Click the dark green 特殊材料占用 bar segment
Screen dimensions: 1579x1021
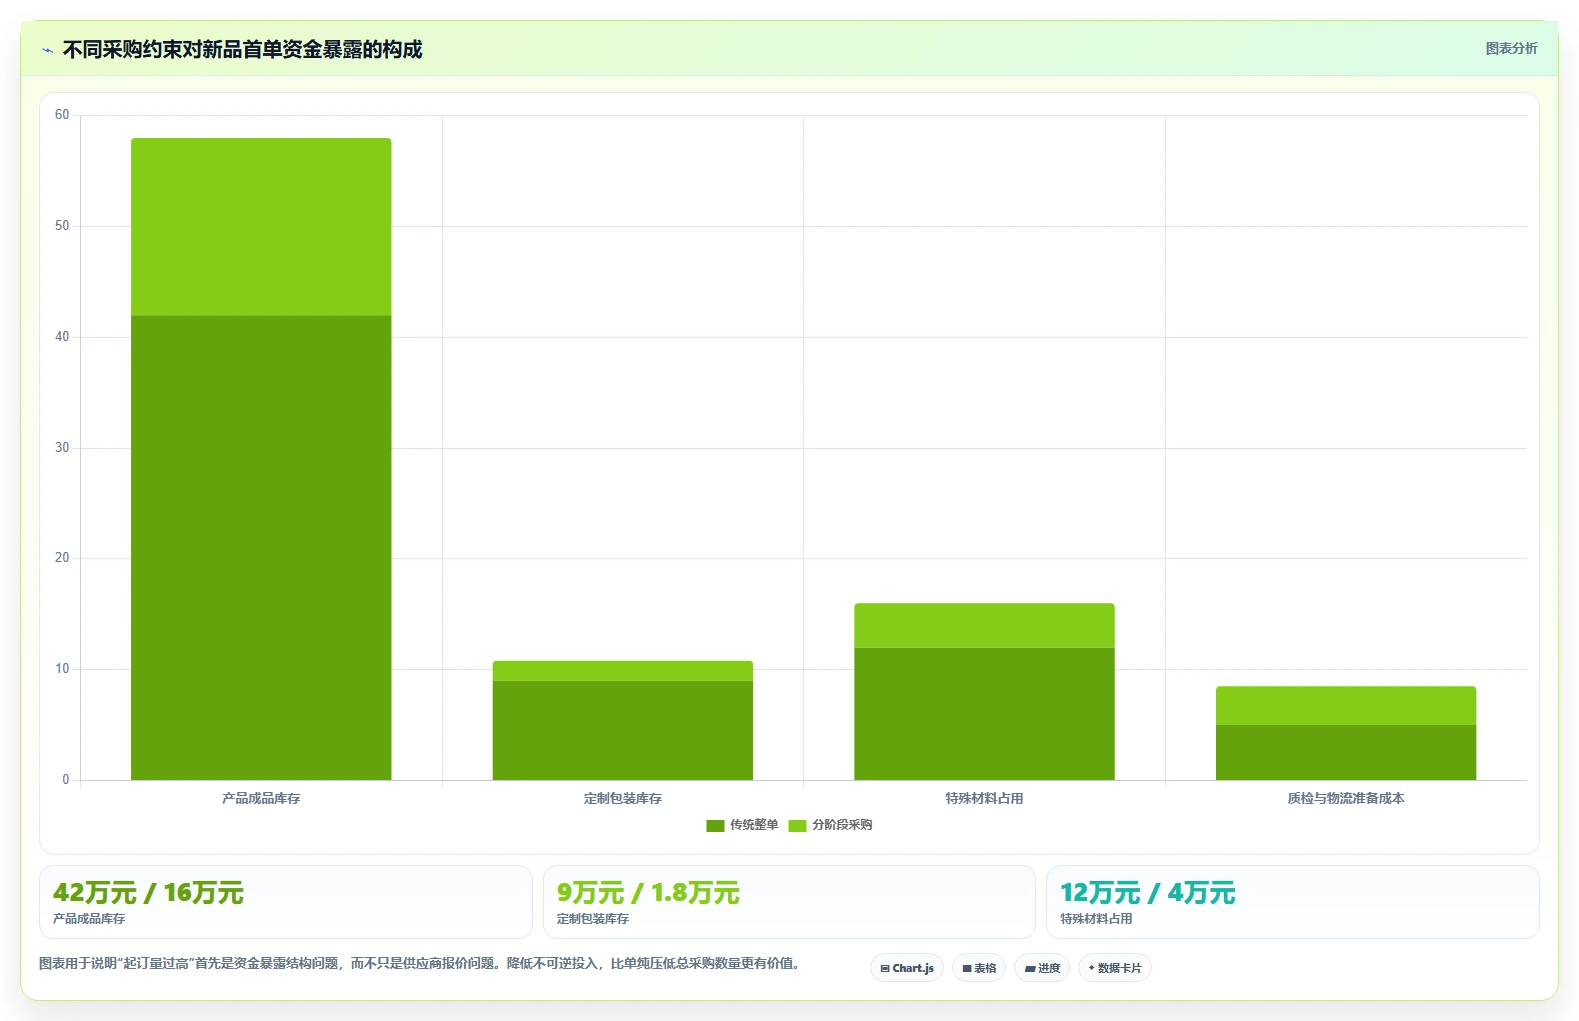pos(984,714)
